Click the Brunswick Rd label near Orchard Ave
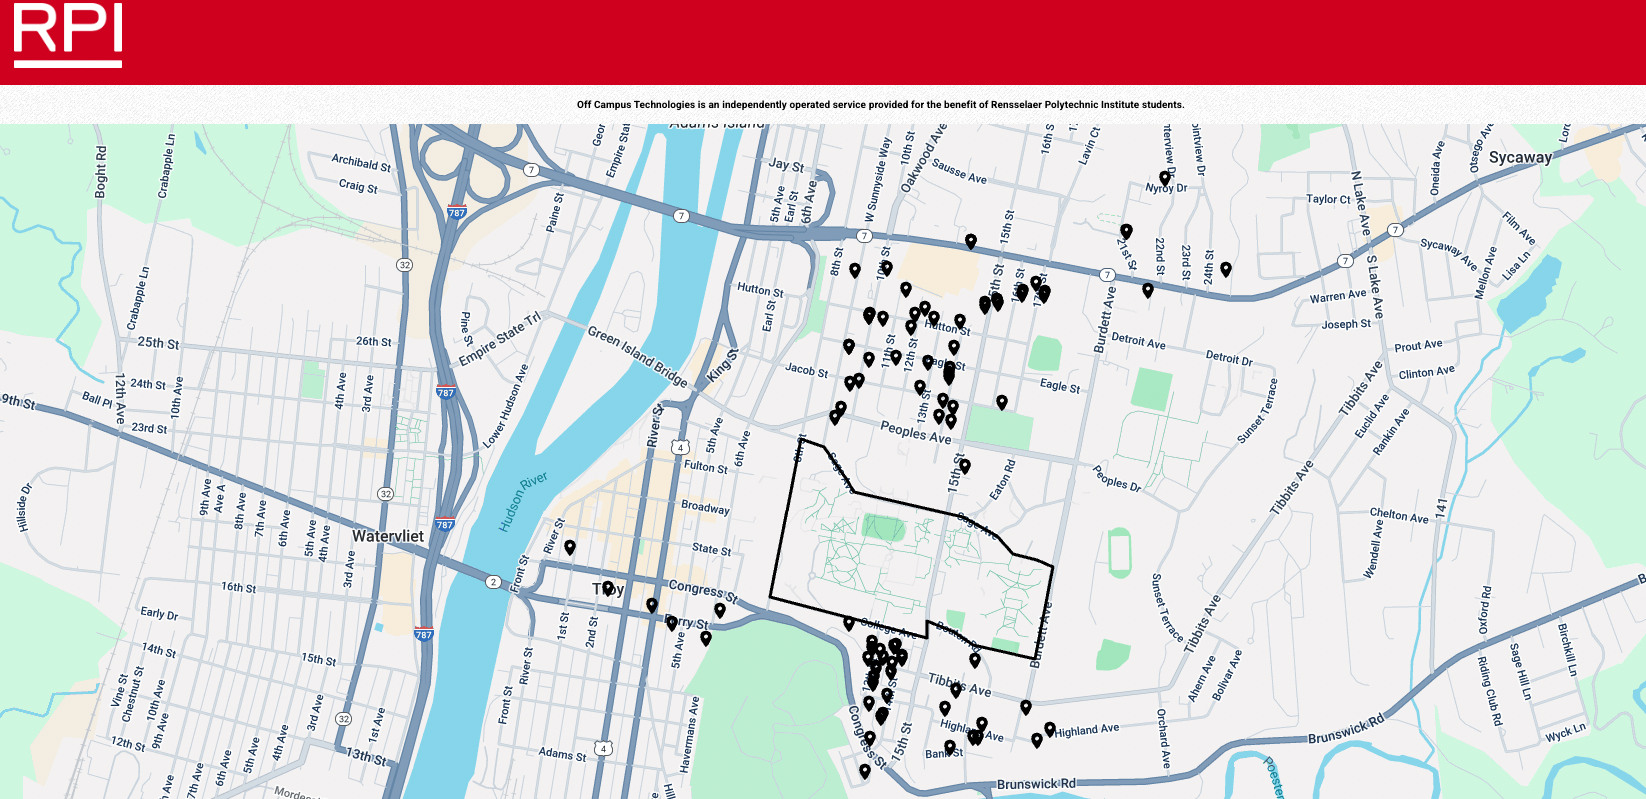This screenshot has height=799, width=1646. point(1036,784)
